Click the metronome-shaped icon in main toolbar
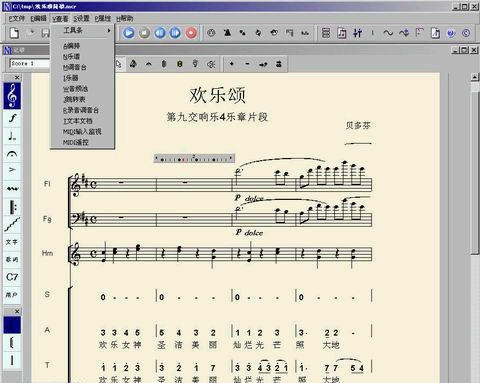This screenshot has height=383, width=480. coord(227,33)
